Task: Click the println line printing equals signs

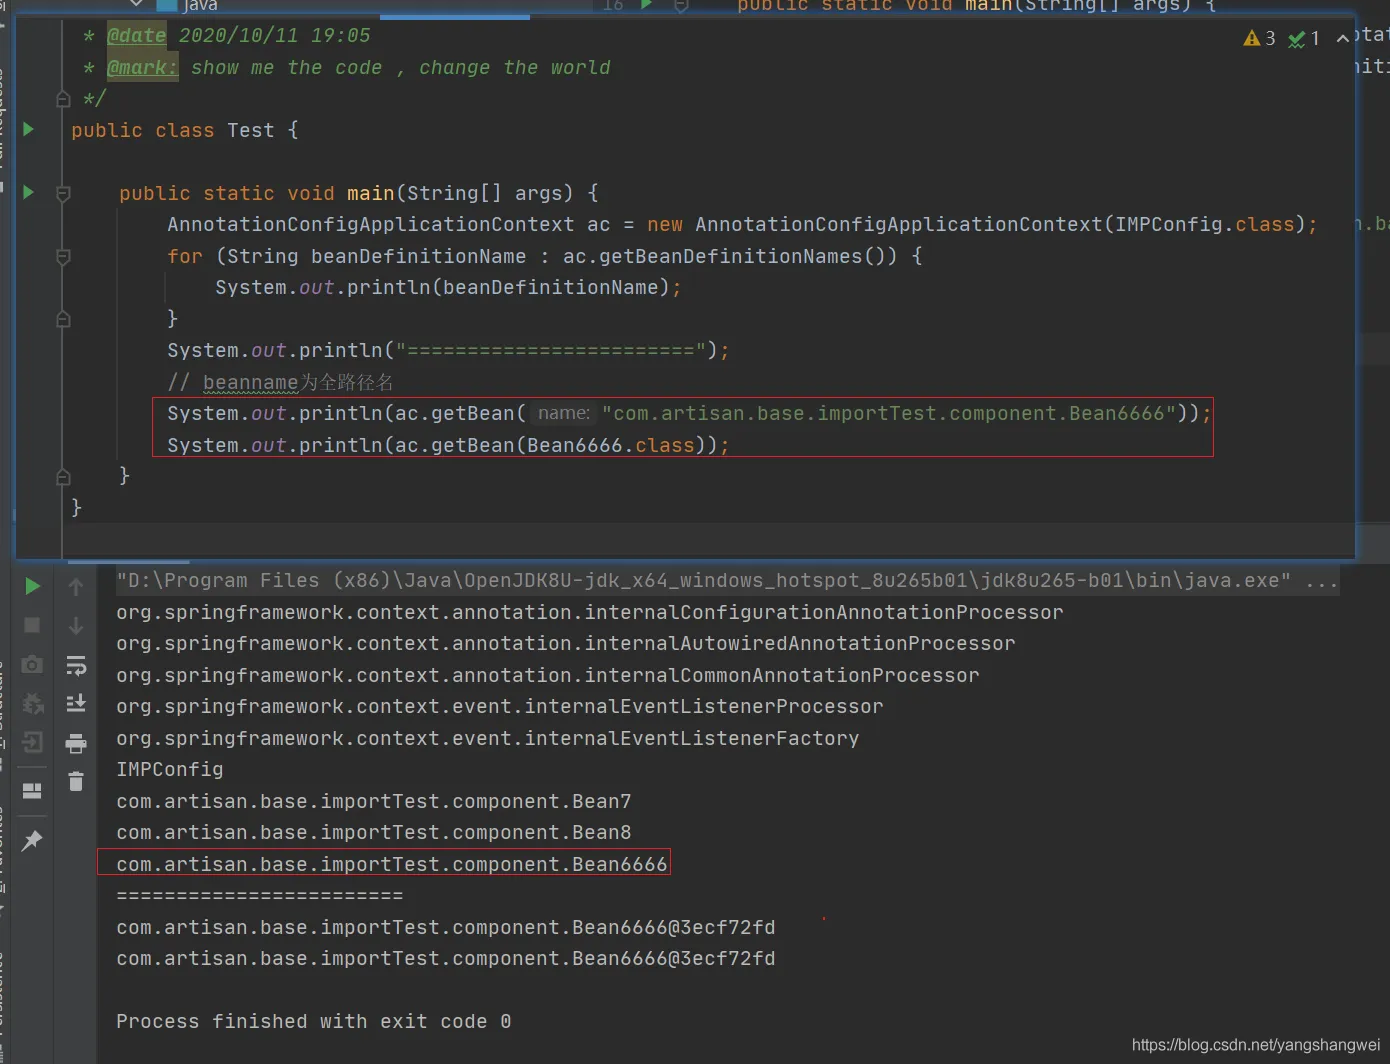Action: click(x=448, y=351)
